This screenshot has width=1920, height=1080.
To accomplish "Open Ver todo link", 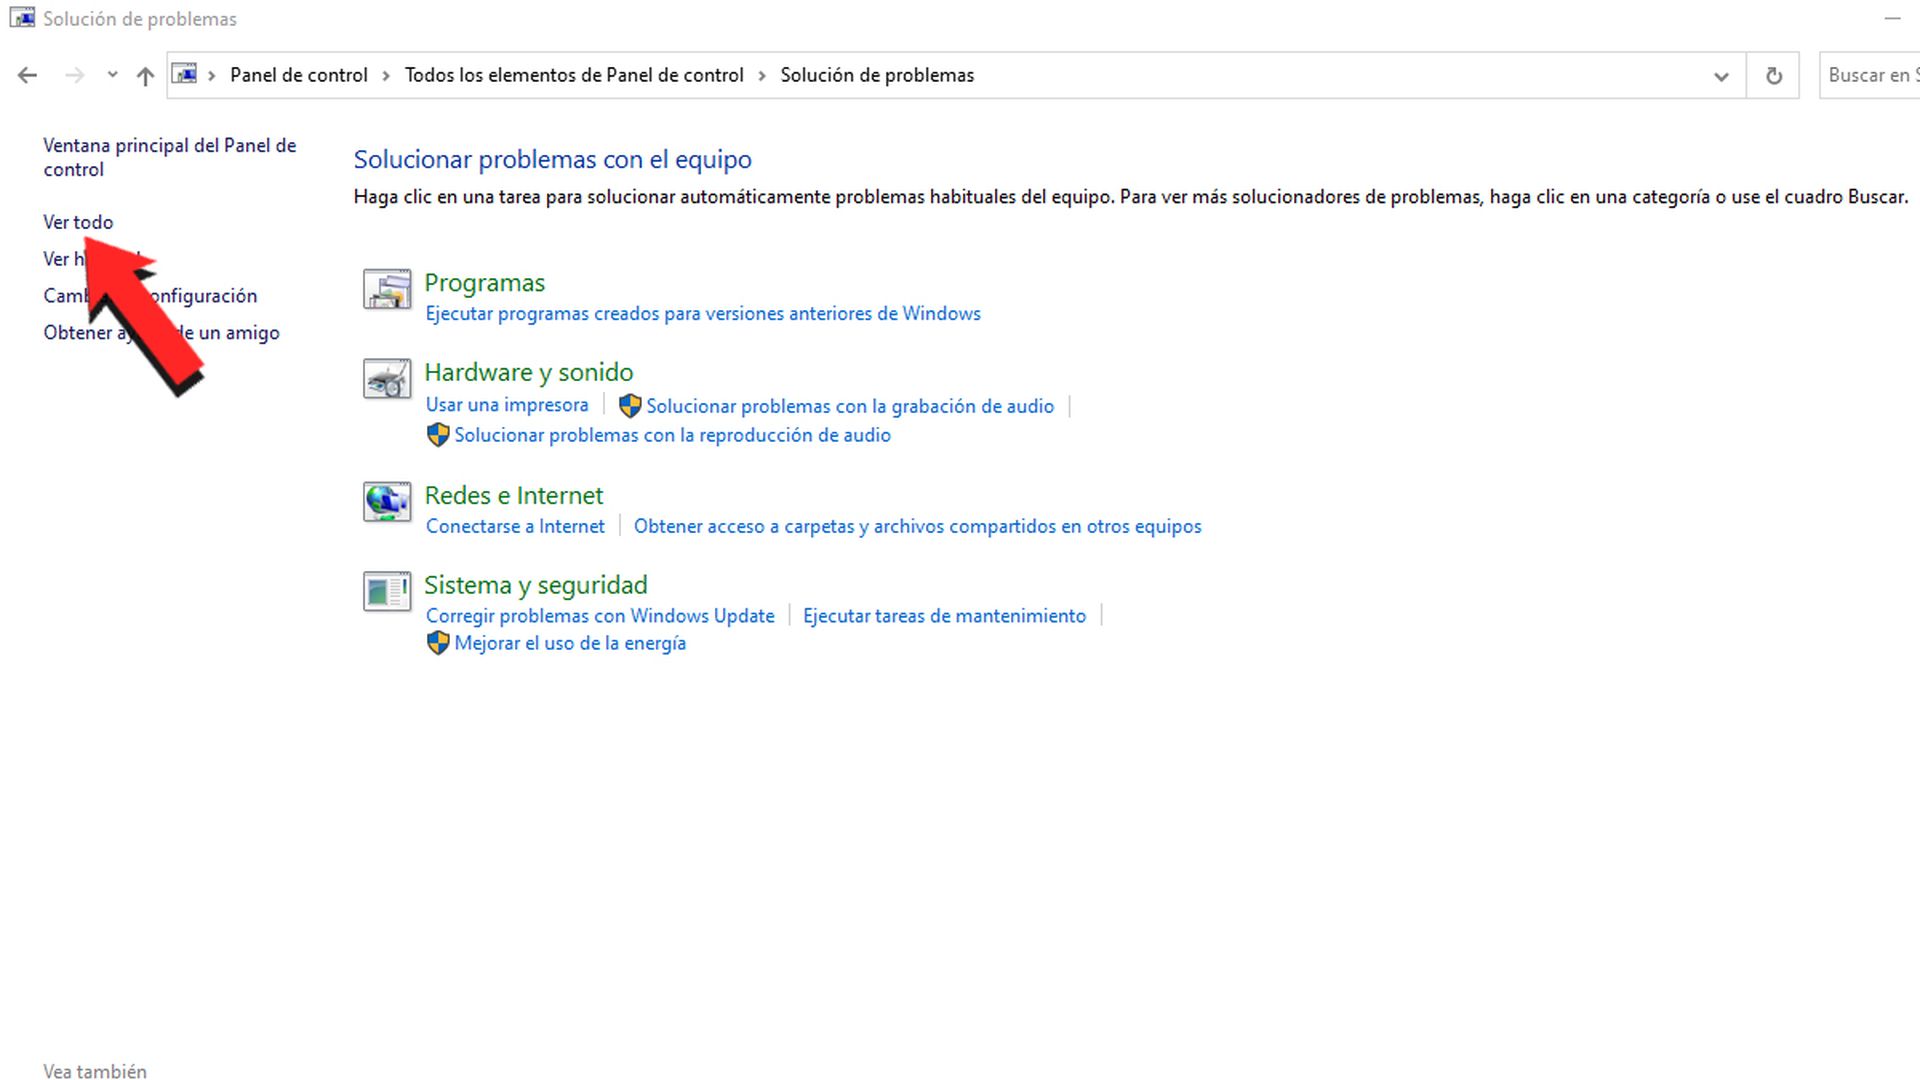I will pos(78,222).
